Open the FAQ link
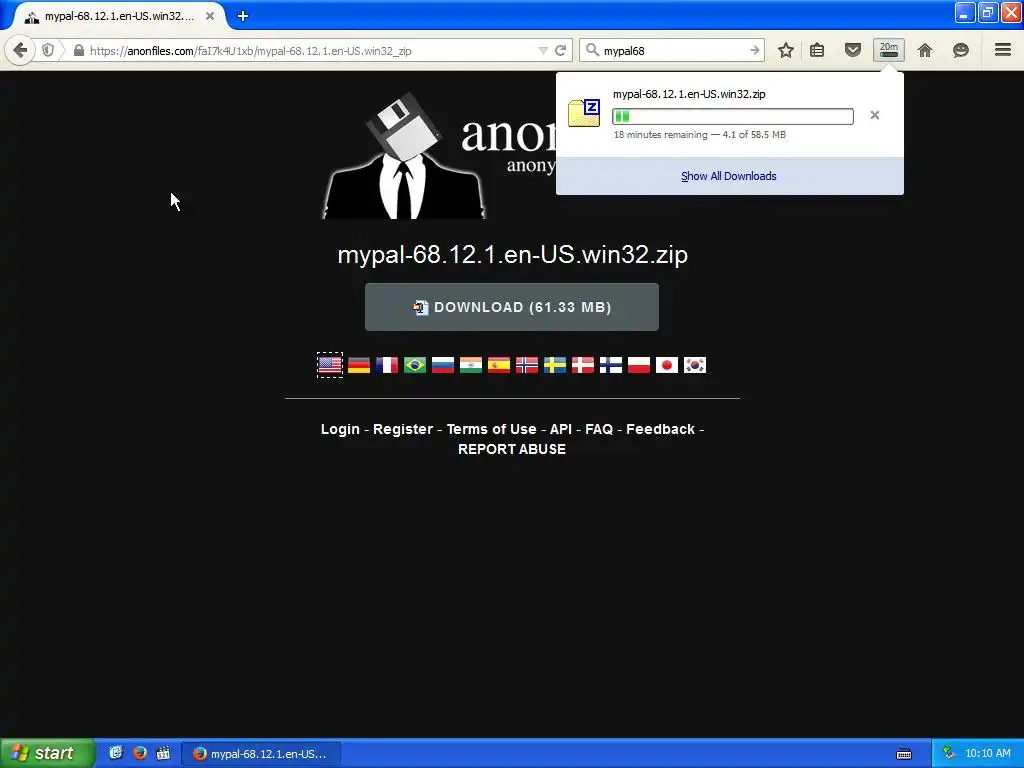The width and height of the screenshot is (1024, 768). [x=599, y=429]
